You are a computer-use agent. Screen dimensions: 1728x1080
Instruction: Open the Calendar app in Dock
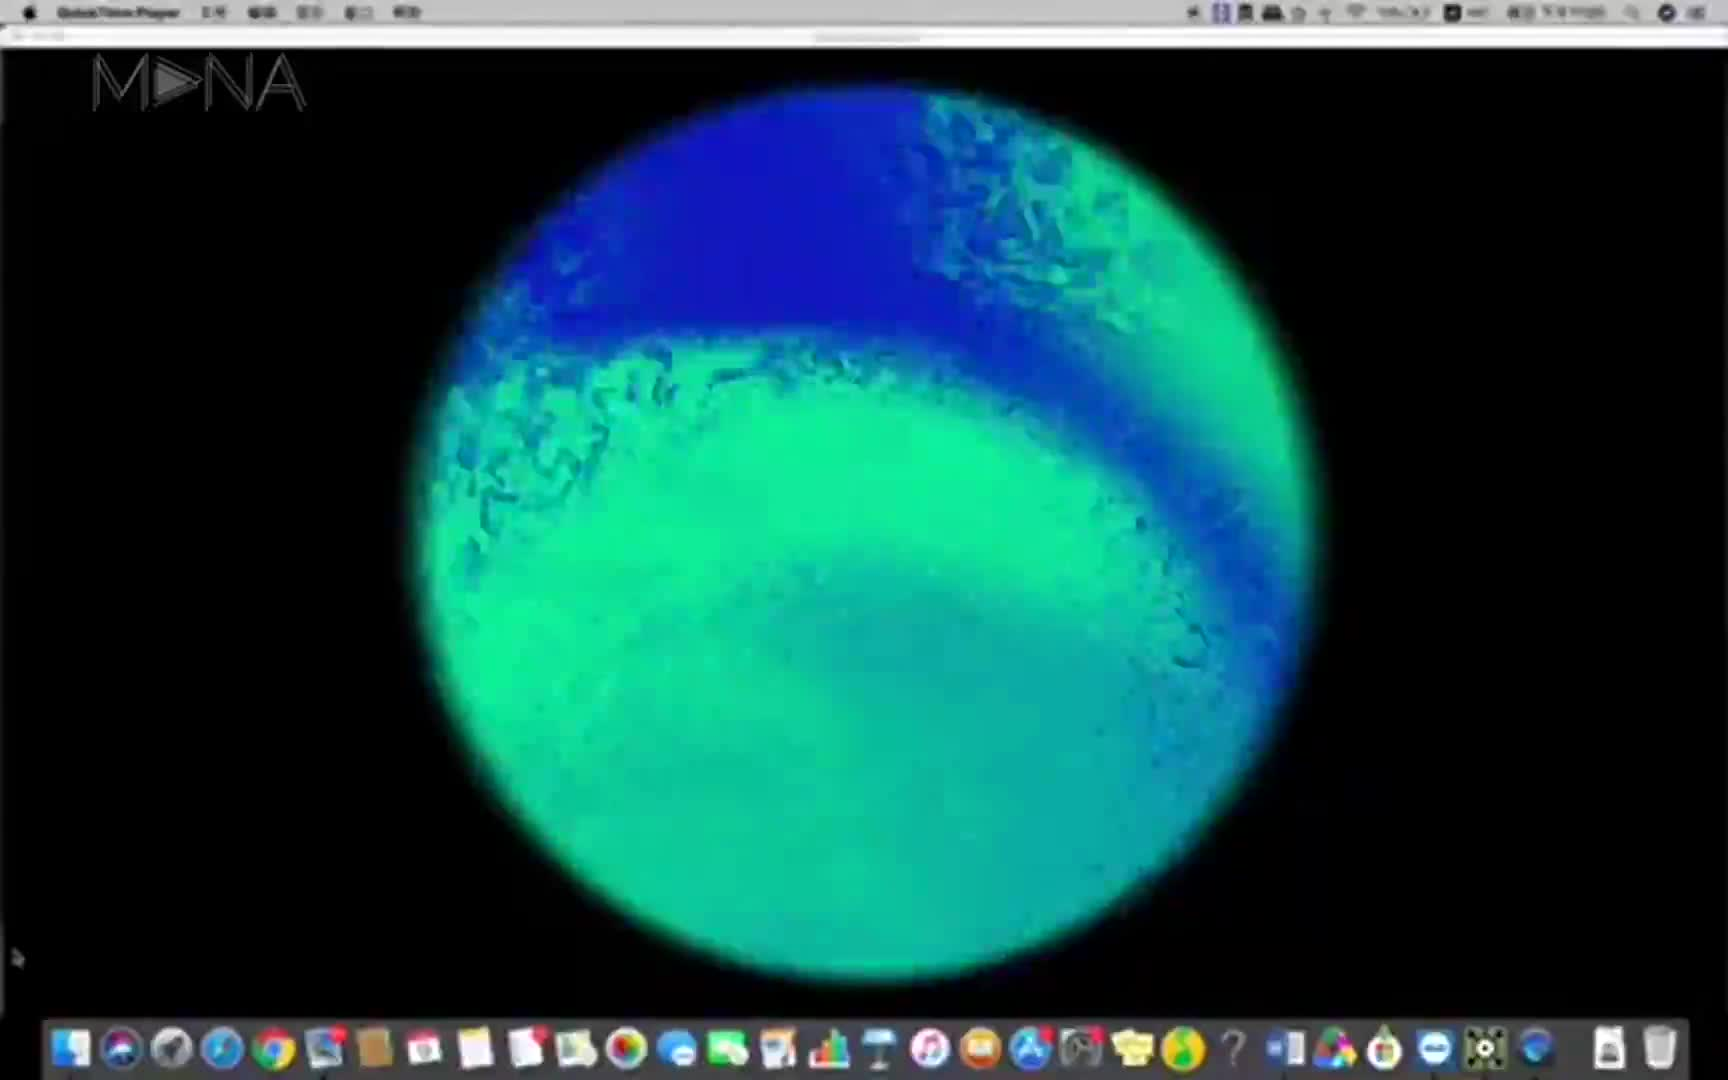click(425, 1048)
